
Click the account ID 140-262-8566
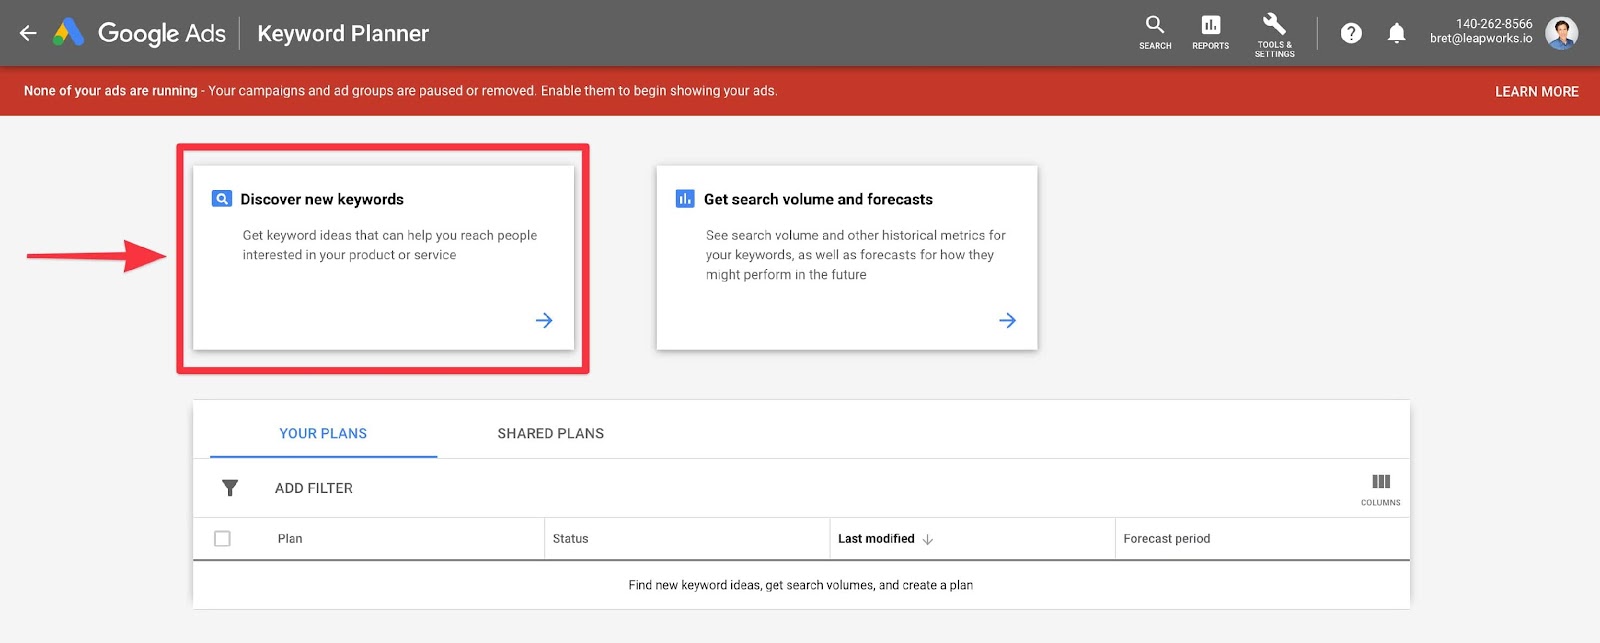[1494, 24]
